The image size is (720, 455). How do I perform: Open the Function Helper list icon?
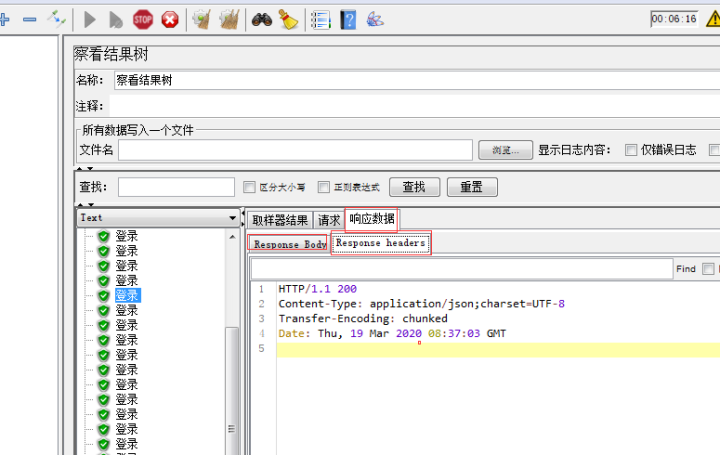(x=321, y=20)
